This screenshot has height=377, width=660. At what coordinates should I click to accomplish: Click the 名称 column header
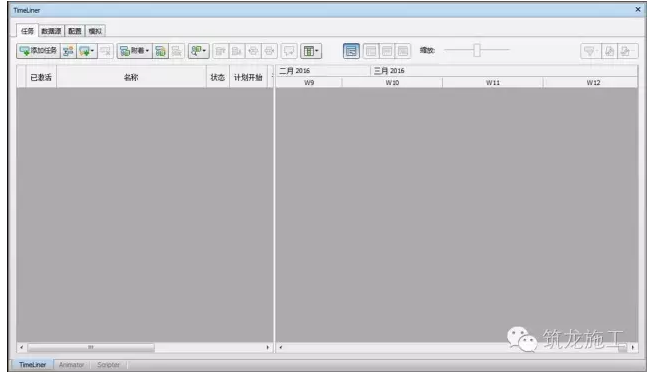tap(131, 77)
